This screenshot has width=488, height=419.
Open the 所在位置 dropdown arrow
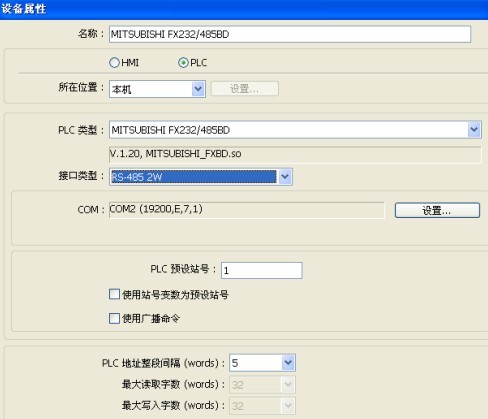pos(198,89)
